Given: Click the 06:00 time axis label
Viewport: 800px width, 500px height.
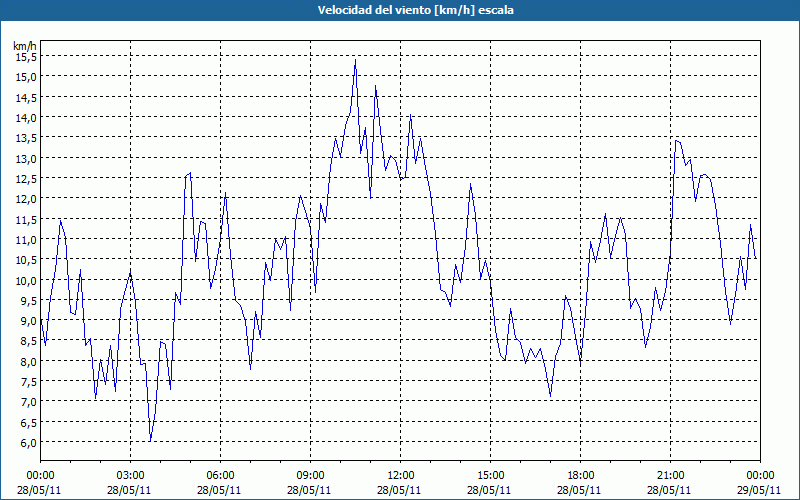Looking at the screenshot, I should 220,476.
